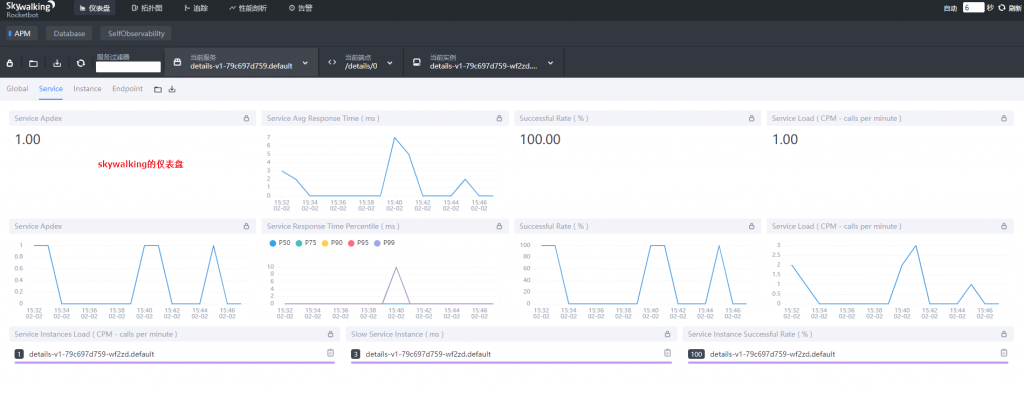Click the lock on the Service Apdex value panel
The height and width of the screenshot is (395, 1024).
coord(246,119)
